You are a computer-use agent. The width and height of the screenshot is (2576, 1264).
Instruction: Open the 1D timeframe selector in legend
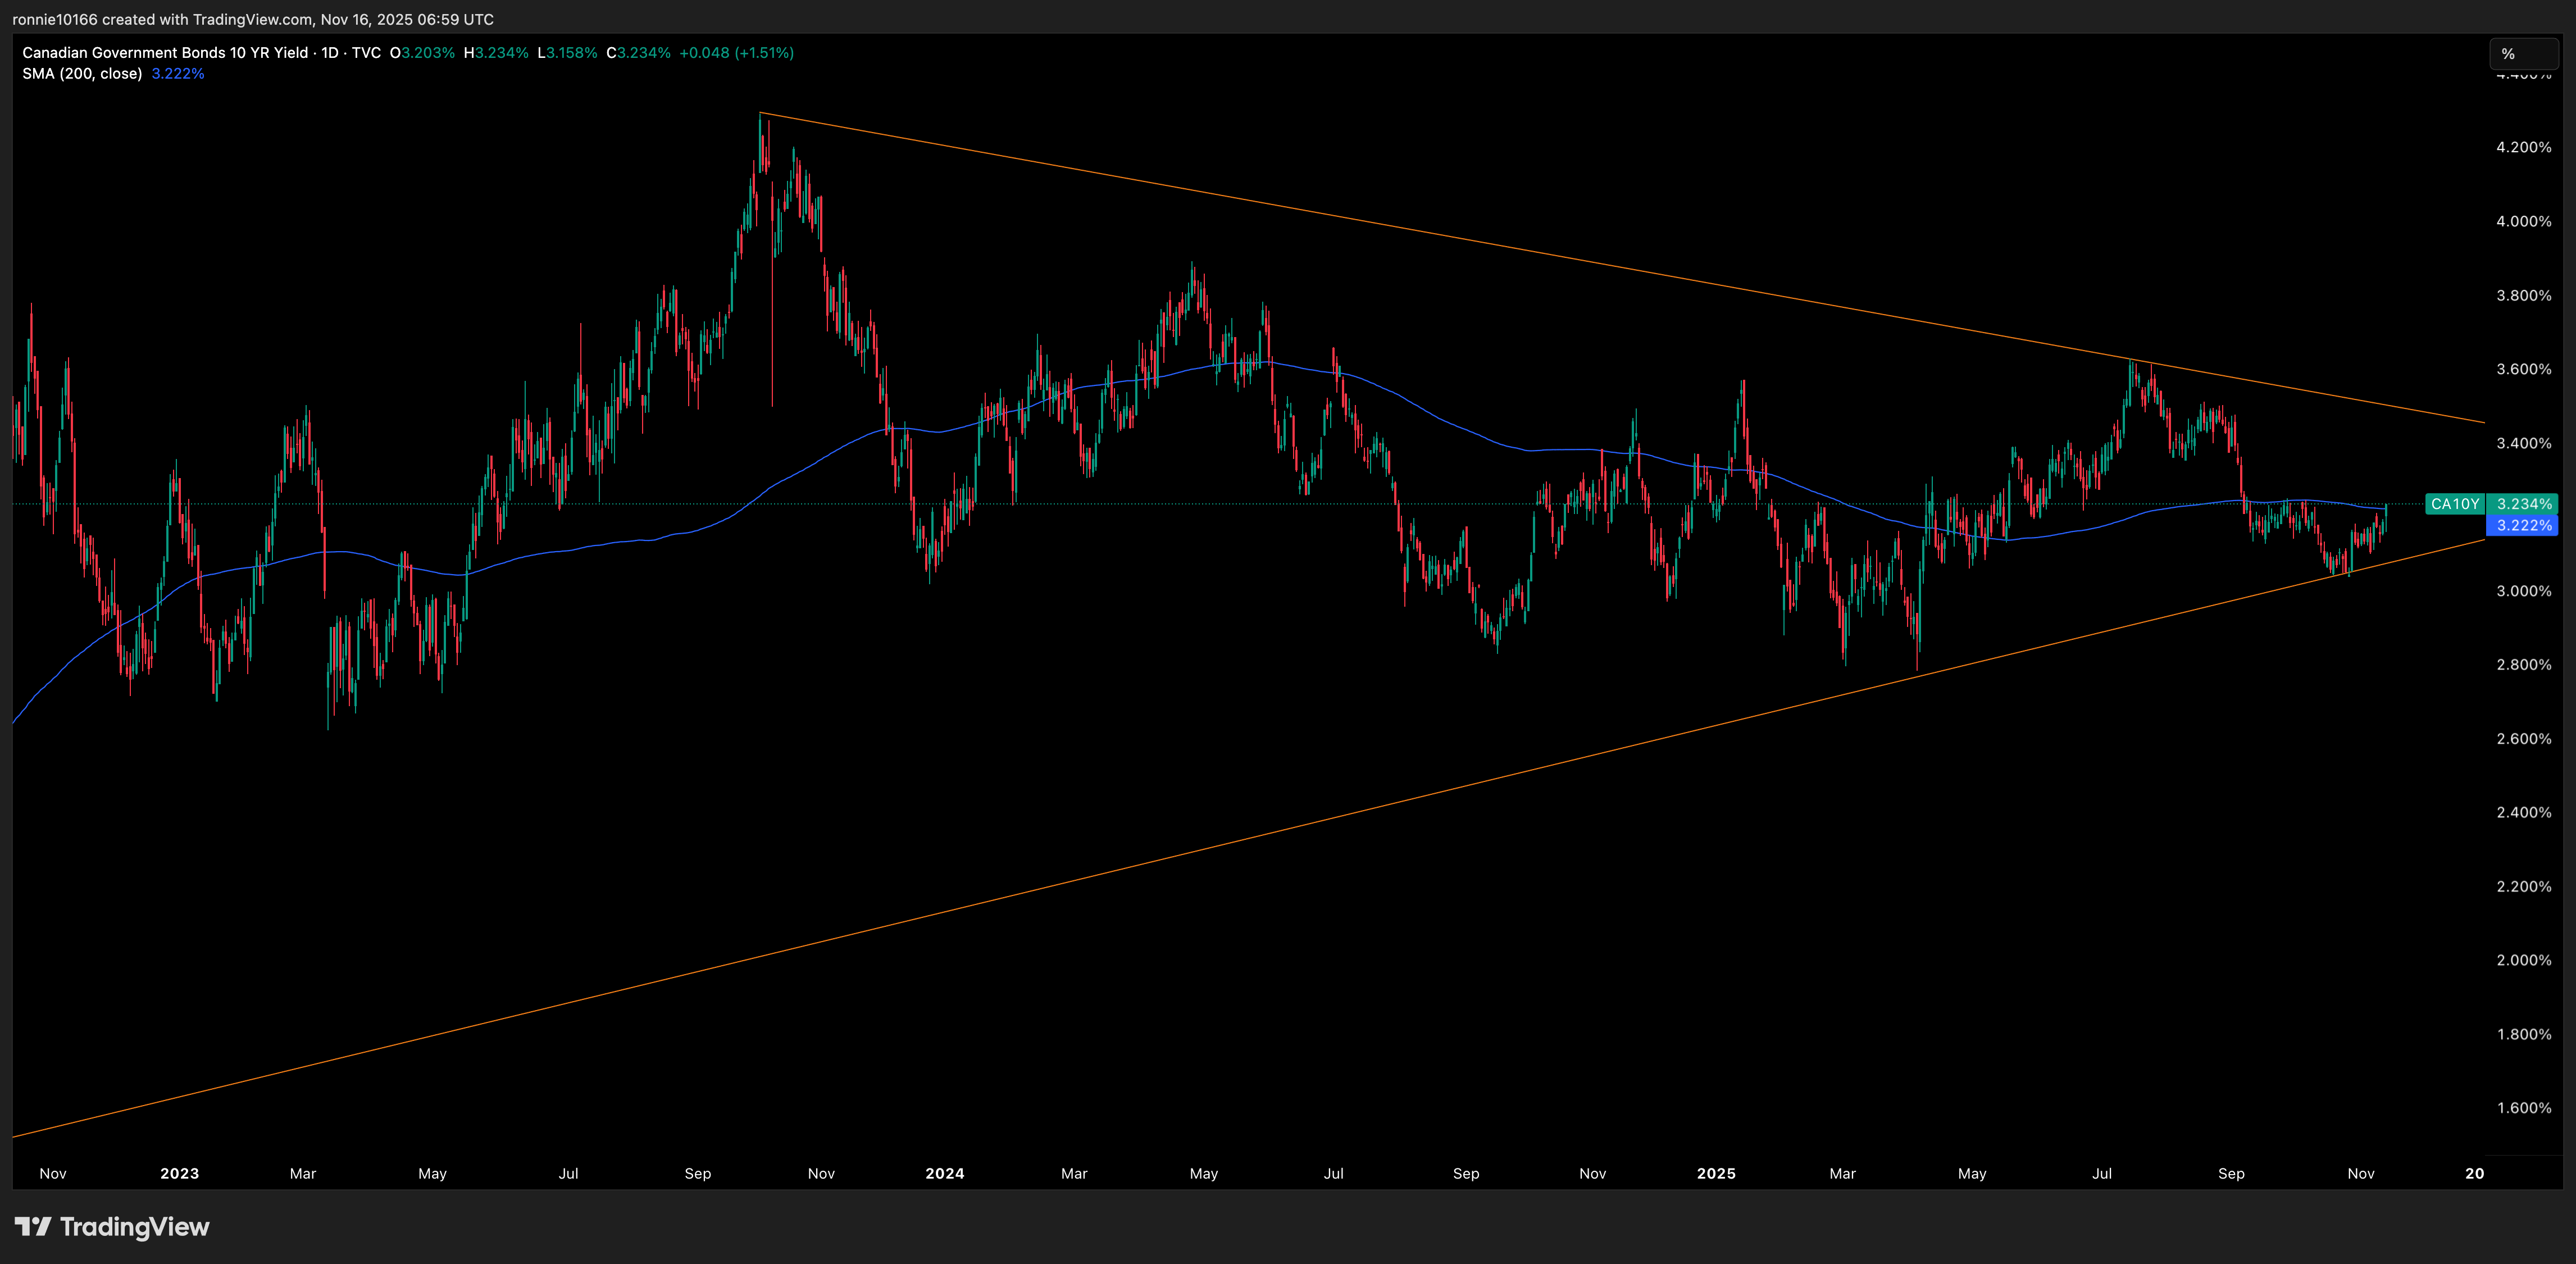tap(330, 53)
